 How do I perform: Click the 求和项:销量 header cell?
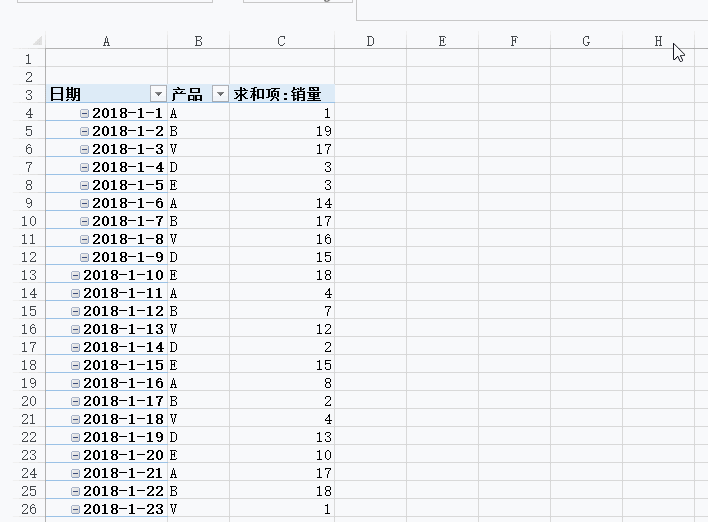[x=282, y=94]
